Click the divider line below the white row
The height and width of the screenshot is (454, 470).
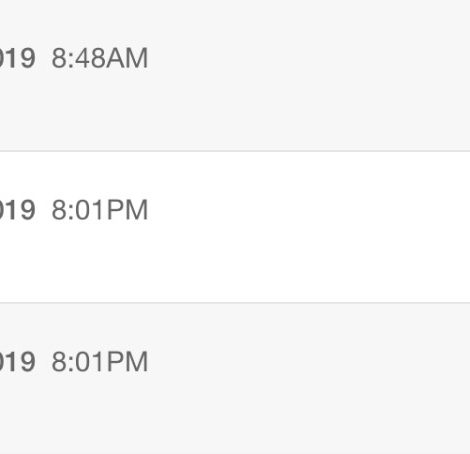235,303
